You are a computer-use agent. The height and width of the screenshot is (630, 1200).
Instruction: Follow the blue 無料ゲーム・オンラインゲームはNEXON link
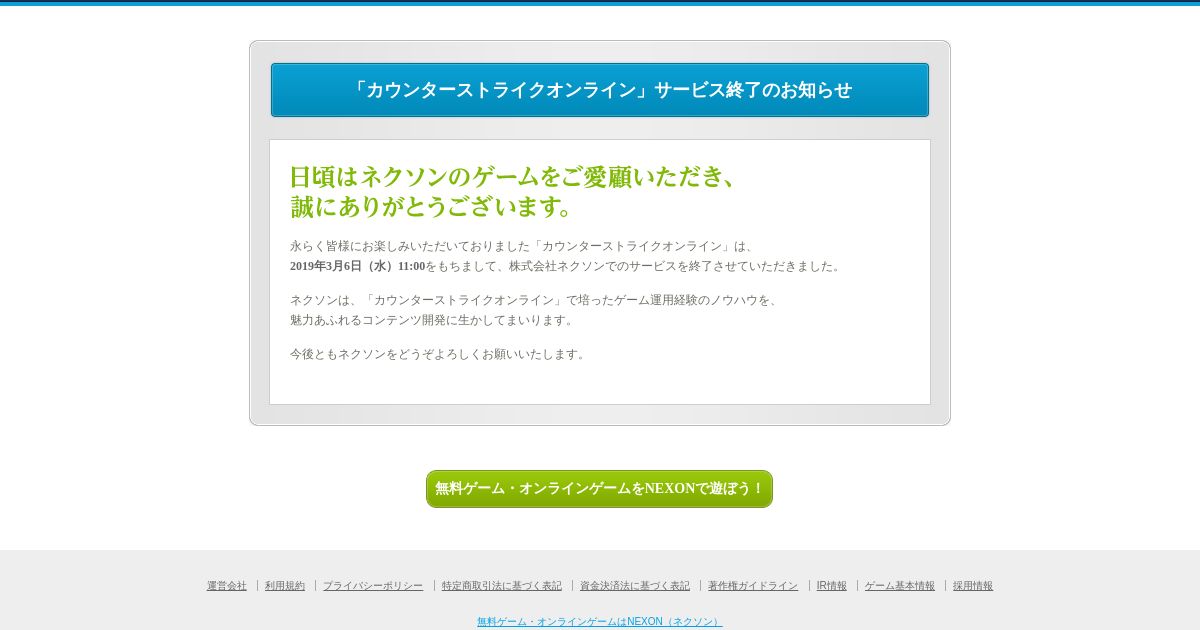pyautogui.click(x=599, y=622)
